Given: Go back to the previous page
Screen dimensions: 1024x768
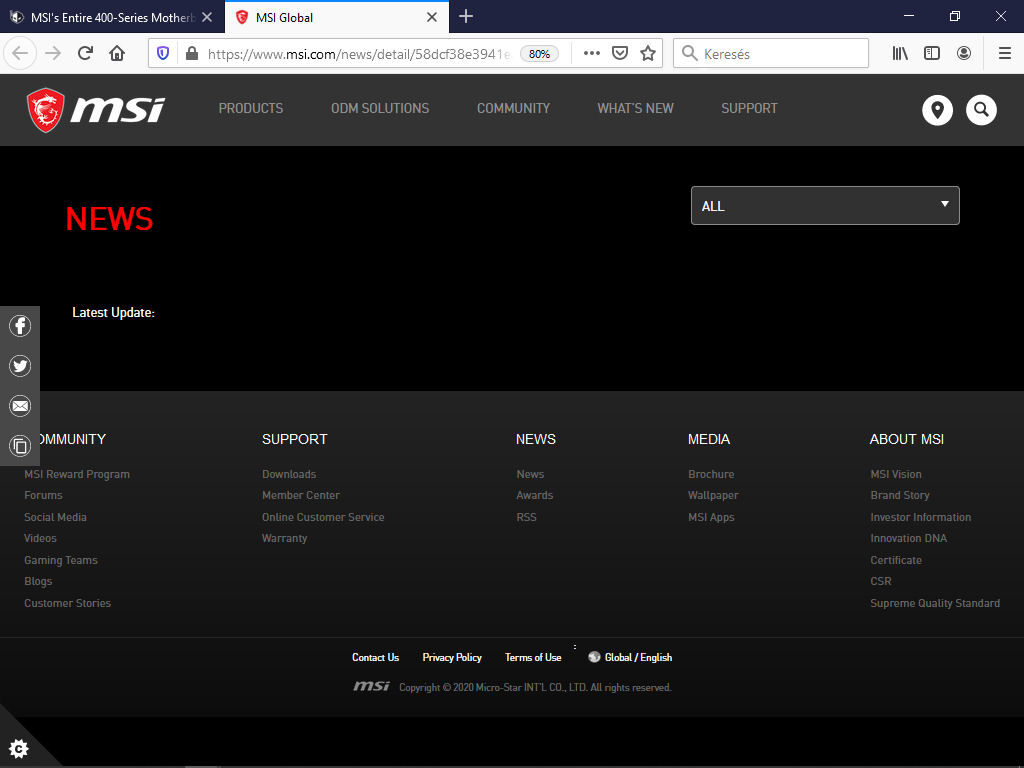Looking at the screenshot, I should point(20,53).
